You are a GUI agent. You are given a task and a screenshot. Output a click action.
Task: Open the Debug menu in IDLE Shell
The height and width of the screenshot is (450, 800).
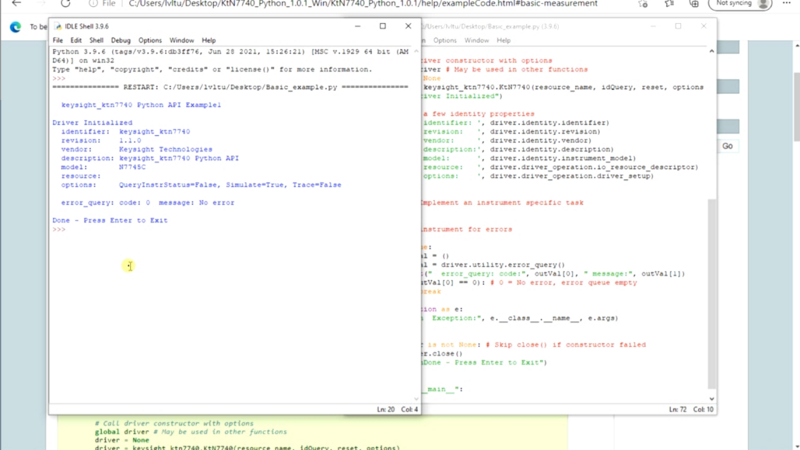pos(120,41)
